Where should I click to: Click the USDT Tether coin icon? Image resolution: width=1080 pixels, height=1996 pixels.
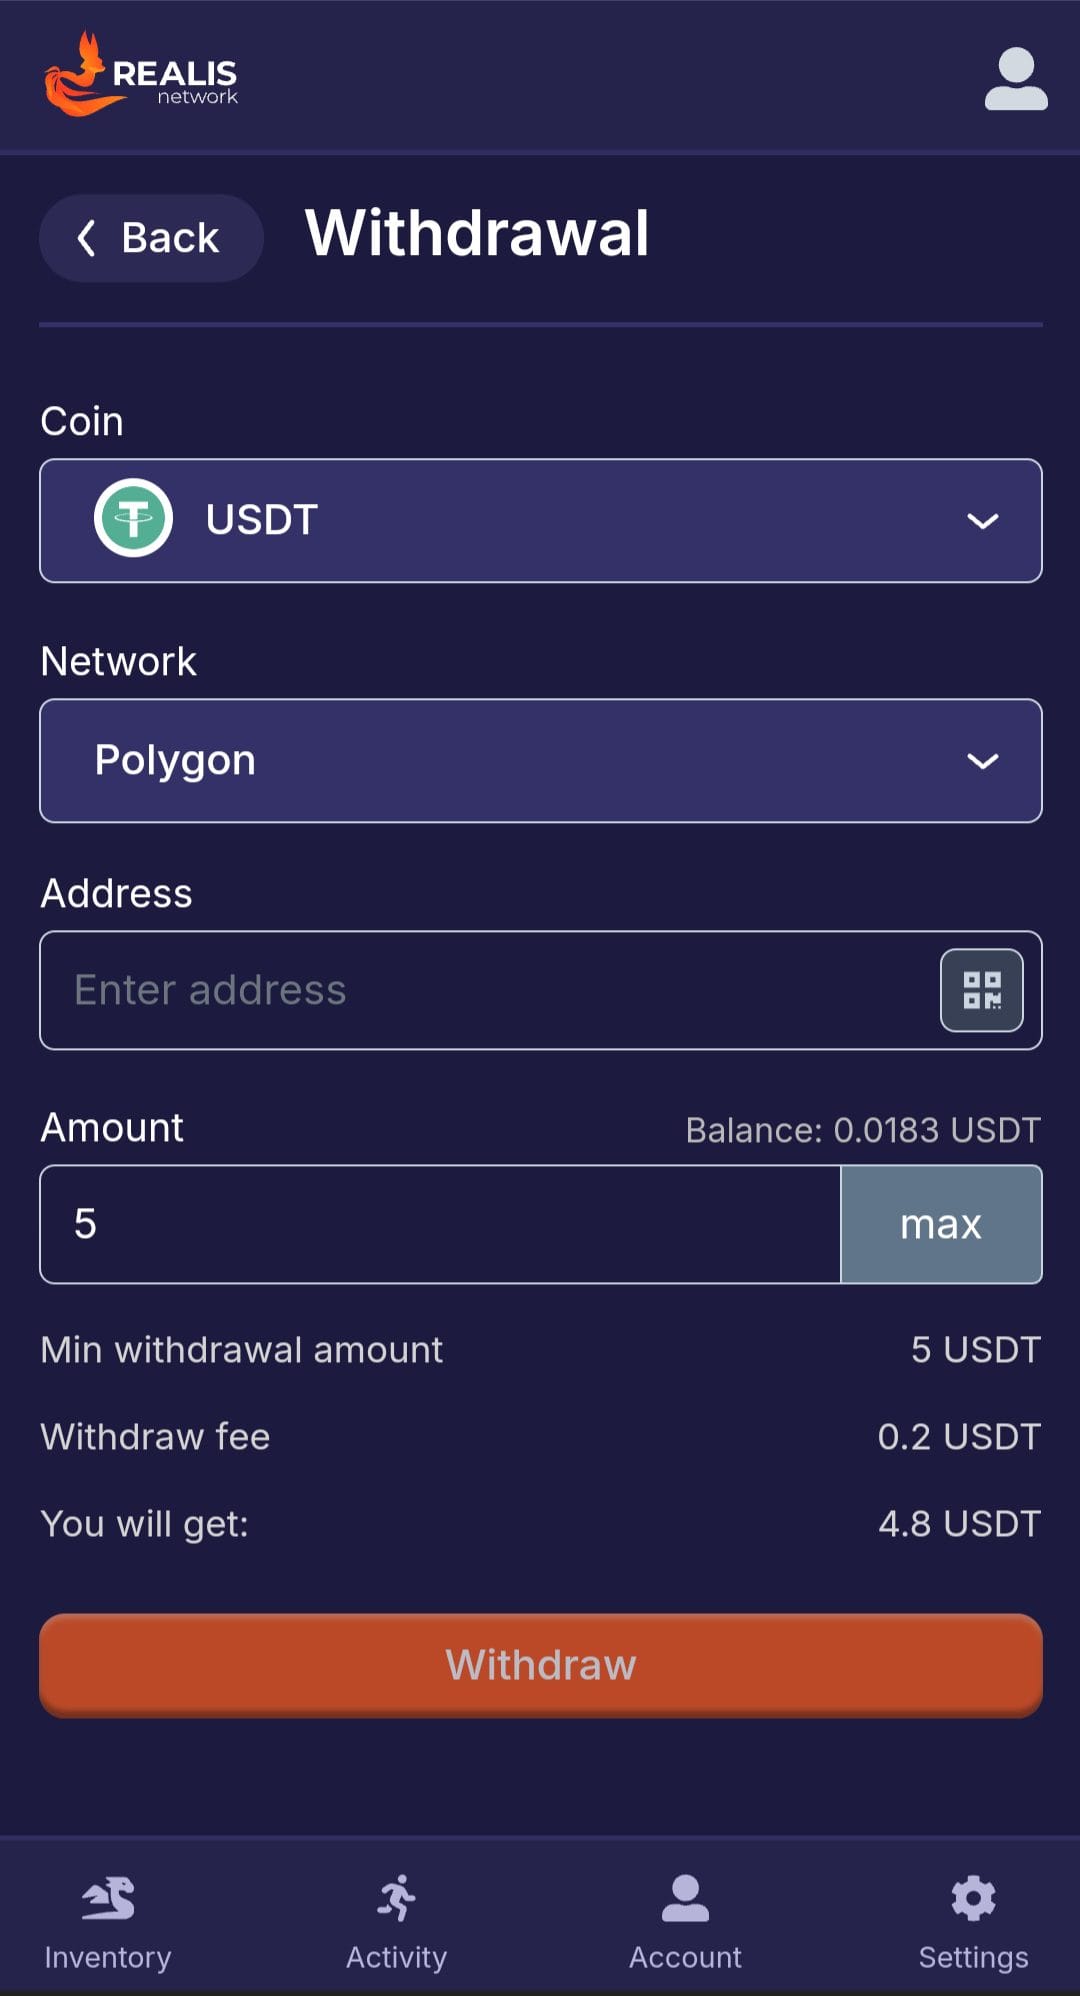tap(133, 519)
